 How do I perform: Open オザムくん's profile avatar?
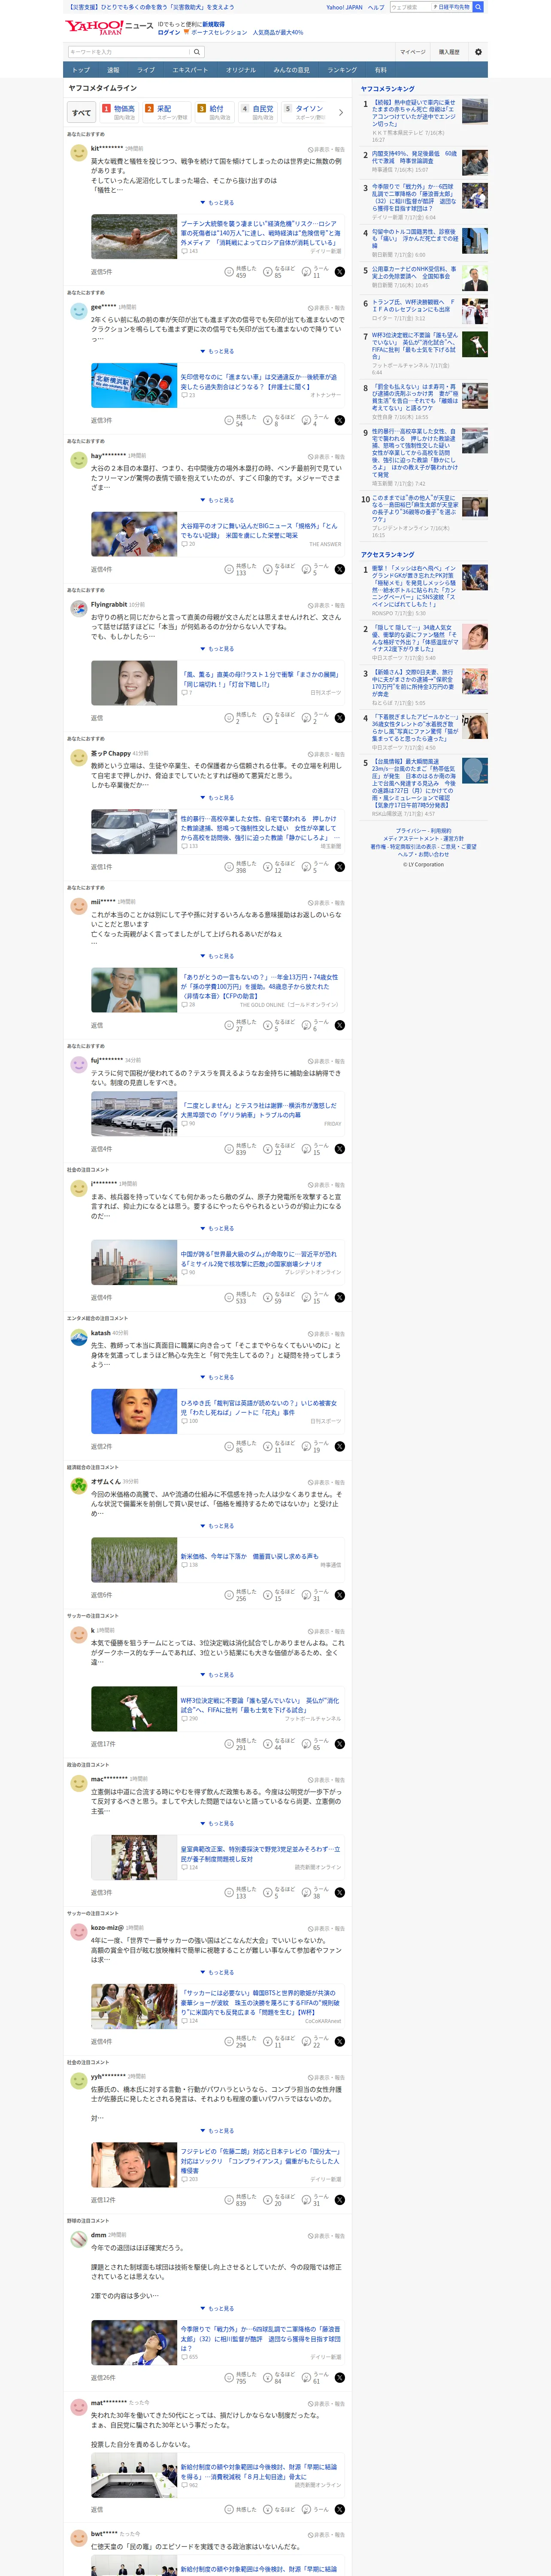(x=78, y=1486)
